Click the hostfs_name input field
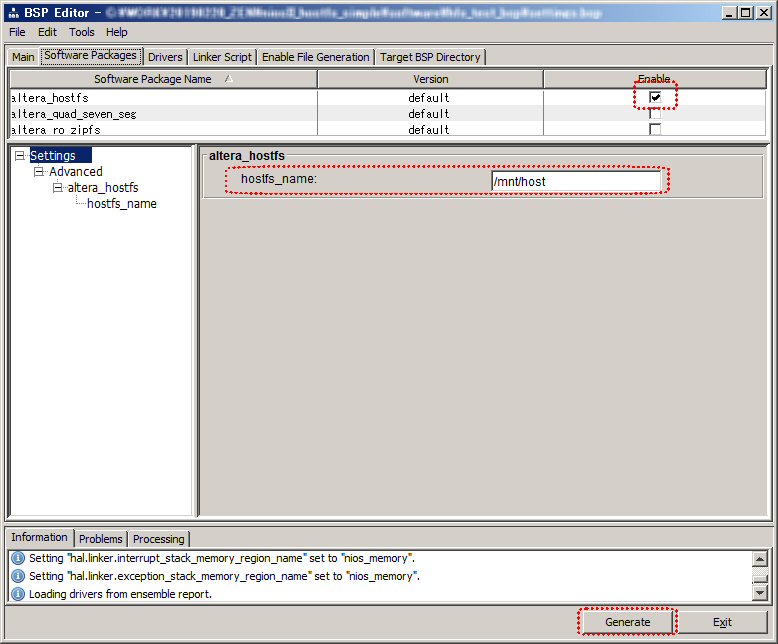The image size is (778, 644). (576, 181)
